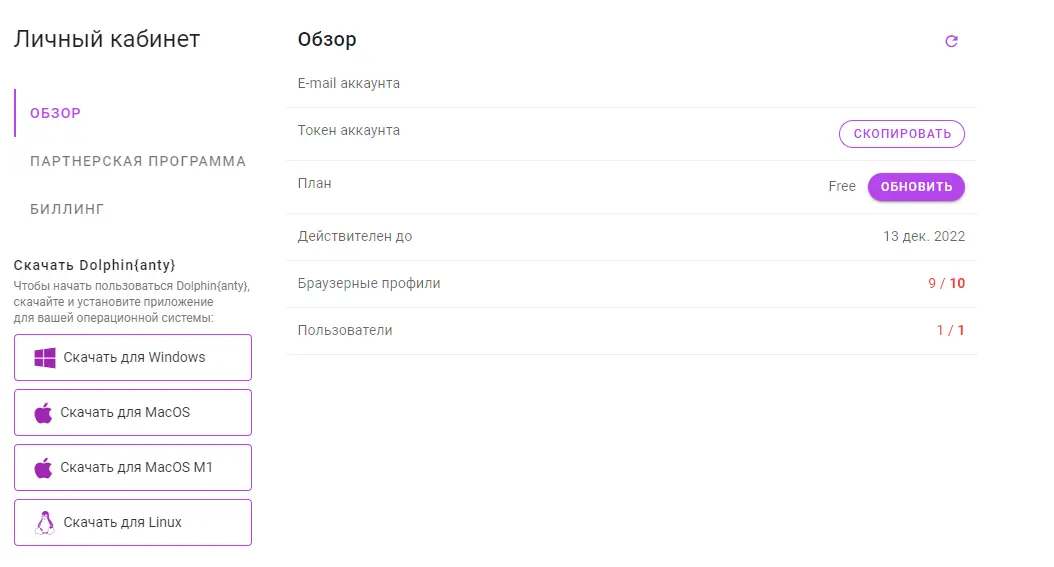Copy account token with Скопировать button

pyautogui.click(x=901, y=134)
